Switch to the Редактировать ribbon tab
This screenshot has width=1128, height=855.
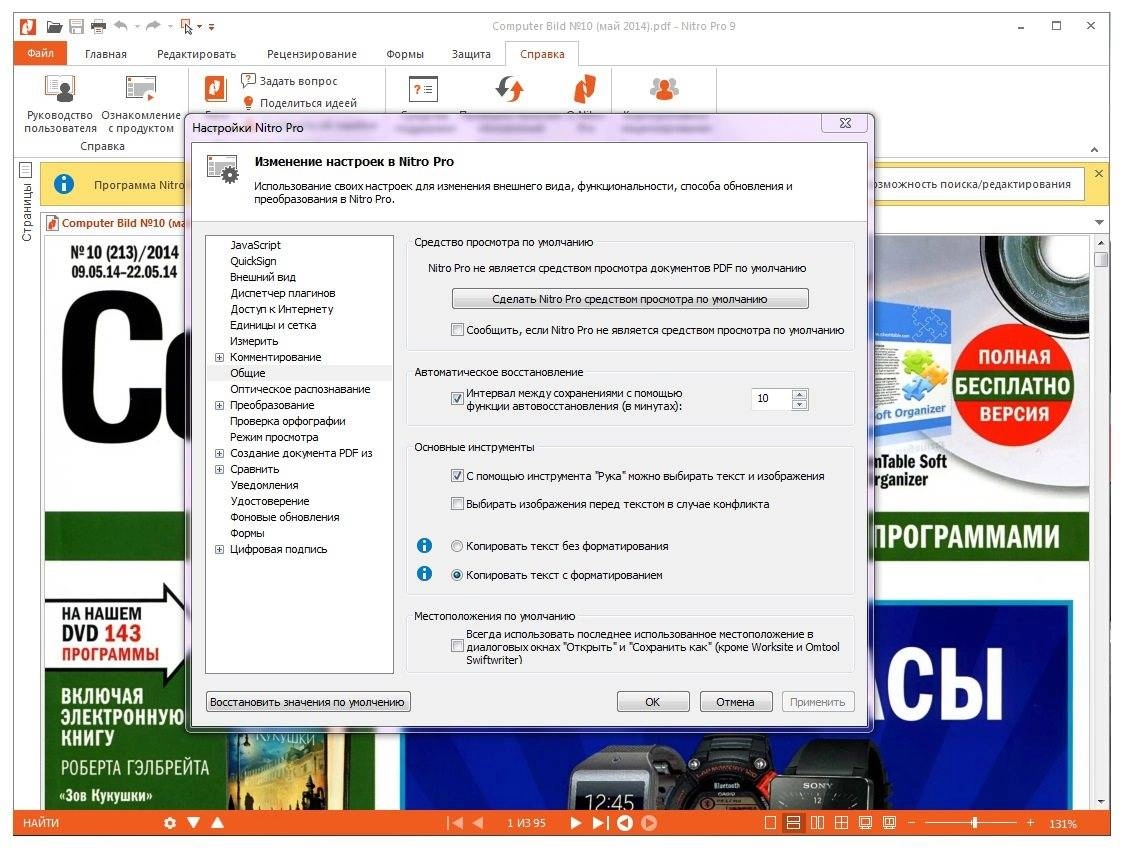(x=196, y=54)
